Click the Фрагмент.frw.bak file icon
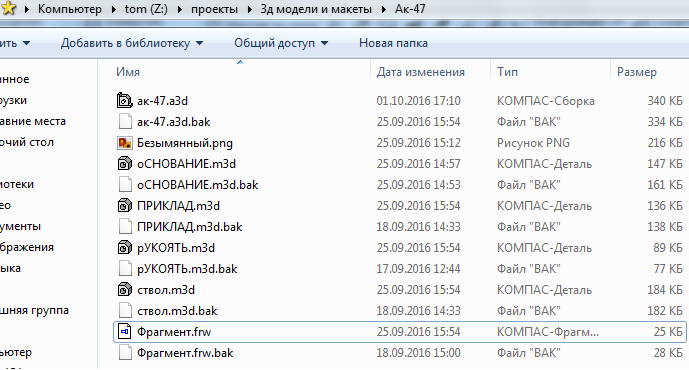689x370 pixels. pos(125,353)
